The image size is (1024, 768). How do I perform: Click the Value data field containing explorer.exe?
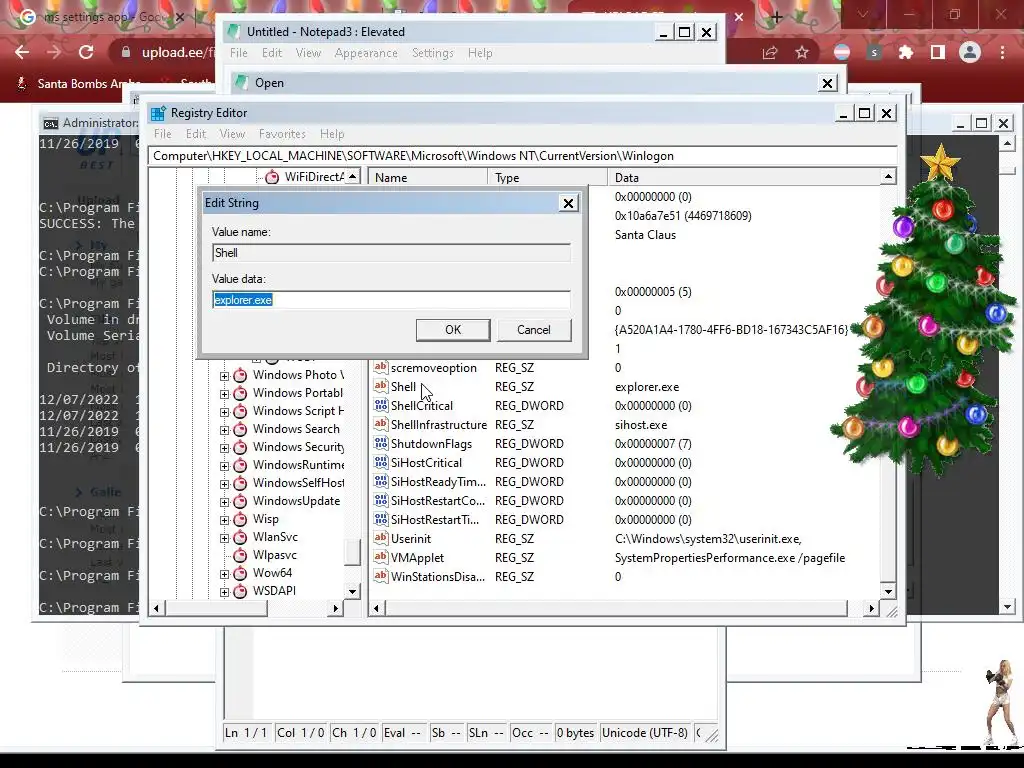391,300
